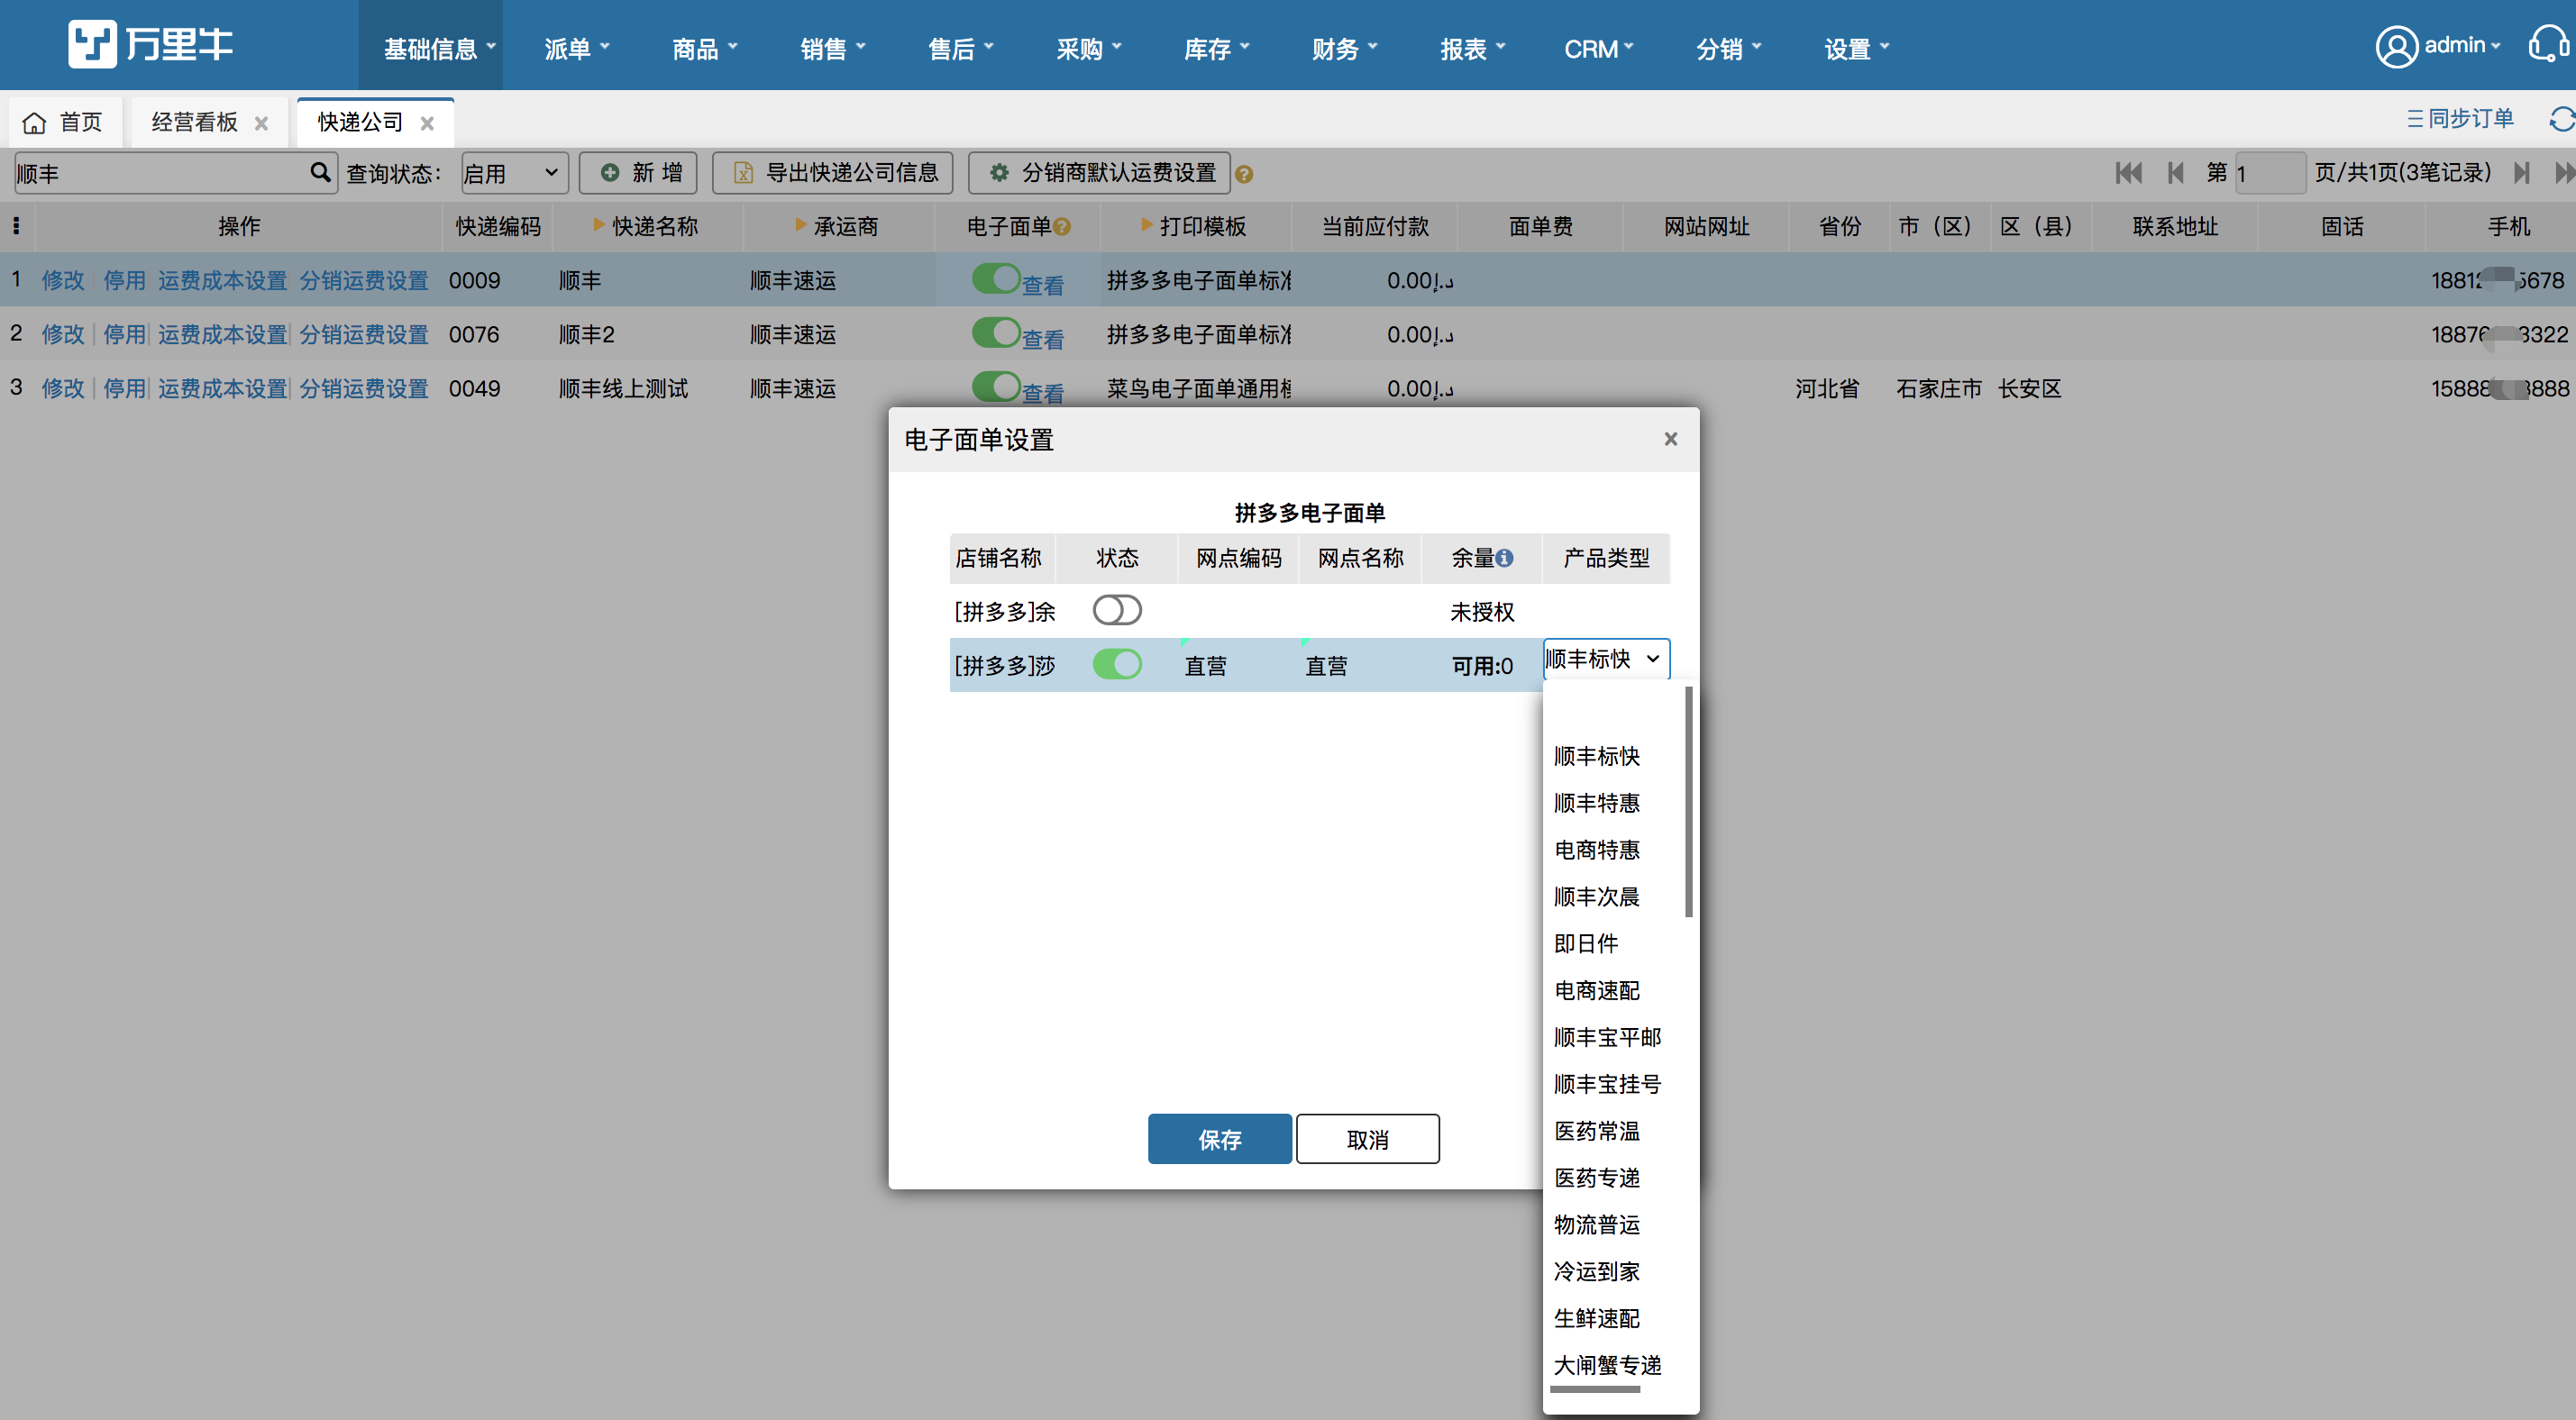Choose 顺丰次晨 option
The image size is (2576, 1420).
click(1597, 897)
